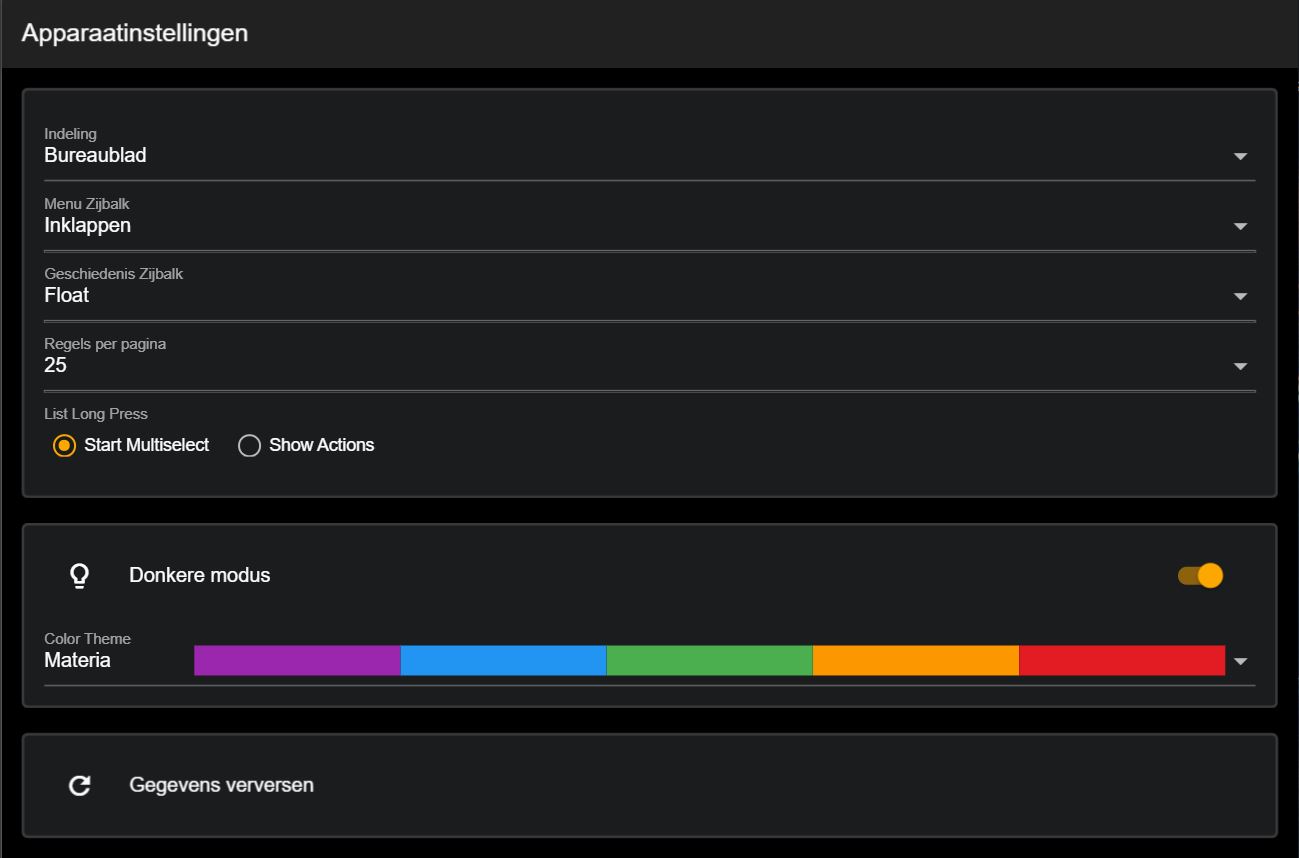Open the Menu Zijbalk dropdown
Screen dimensions: 1299x858
pyautogui.click(x=1240, y=226)
